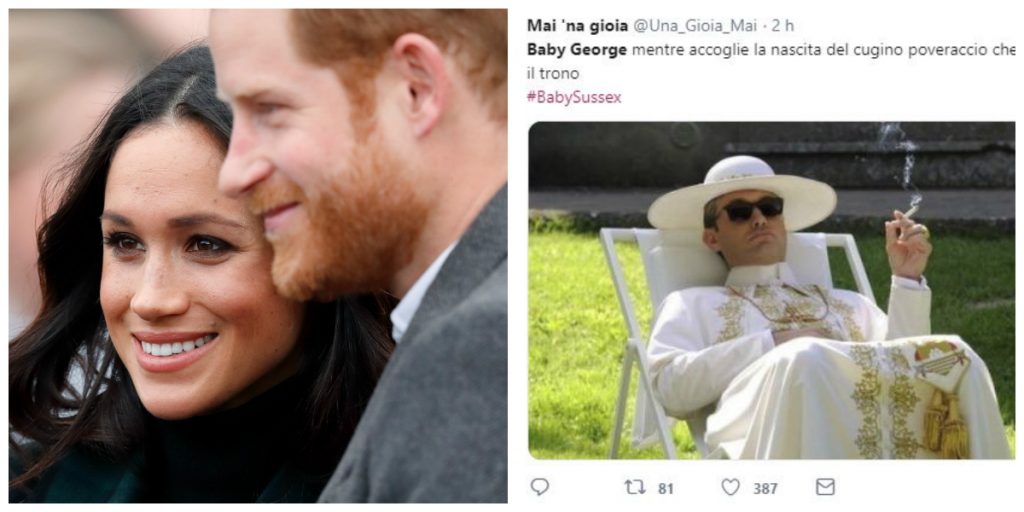The image size is (1024, 512).
Task: Retweet using the retweet arrows icon
Action: coord(635,487)
